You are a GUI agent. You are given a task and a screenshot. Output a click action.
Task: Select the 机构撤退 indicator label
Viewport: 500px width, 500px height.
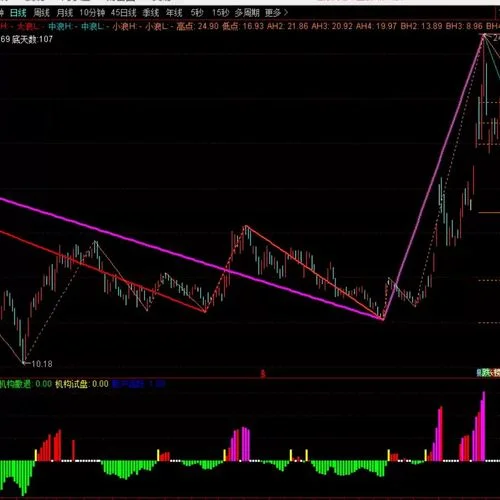tap(15, 384)
